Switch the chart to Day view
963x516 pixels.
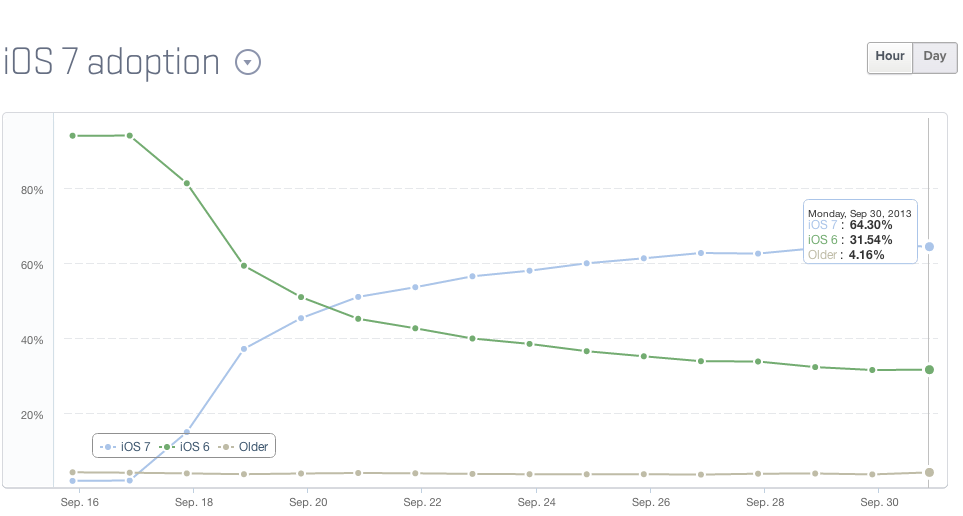click(935, 57)
